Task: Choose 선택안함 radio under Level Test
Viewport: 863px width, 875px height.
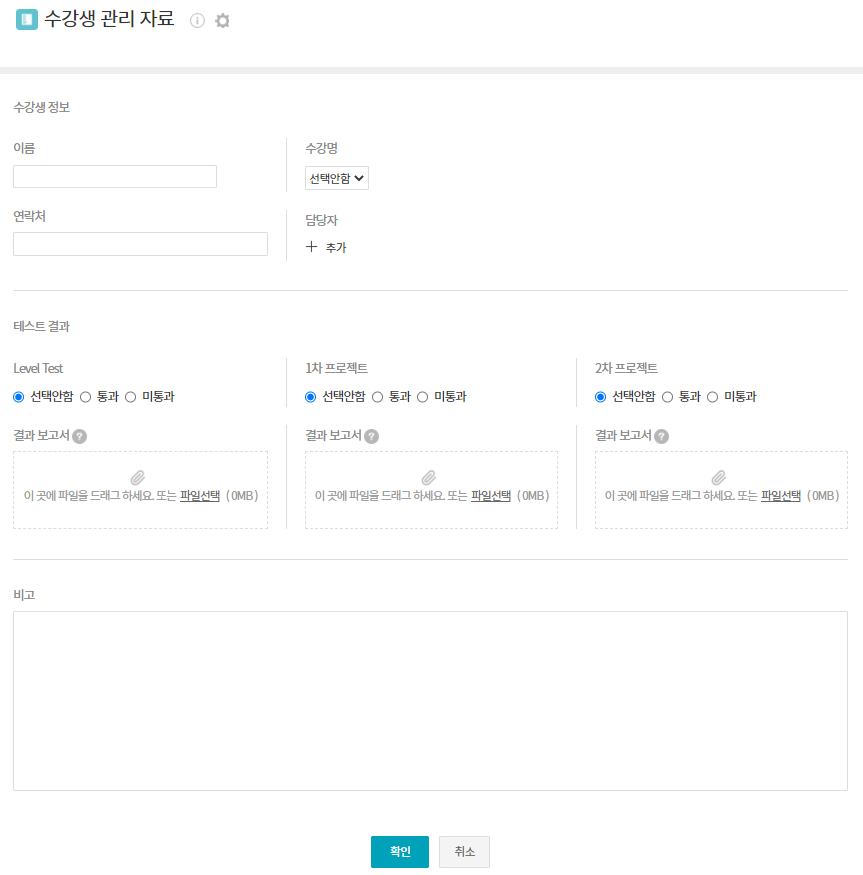Action: pyautogui.click(x=19, y=397)
